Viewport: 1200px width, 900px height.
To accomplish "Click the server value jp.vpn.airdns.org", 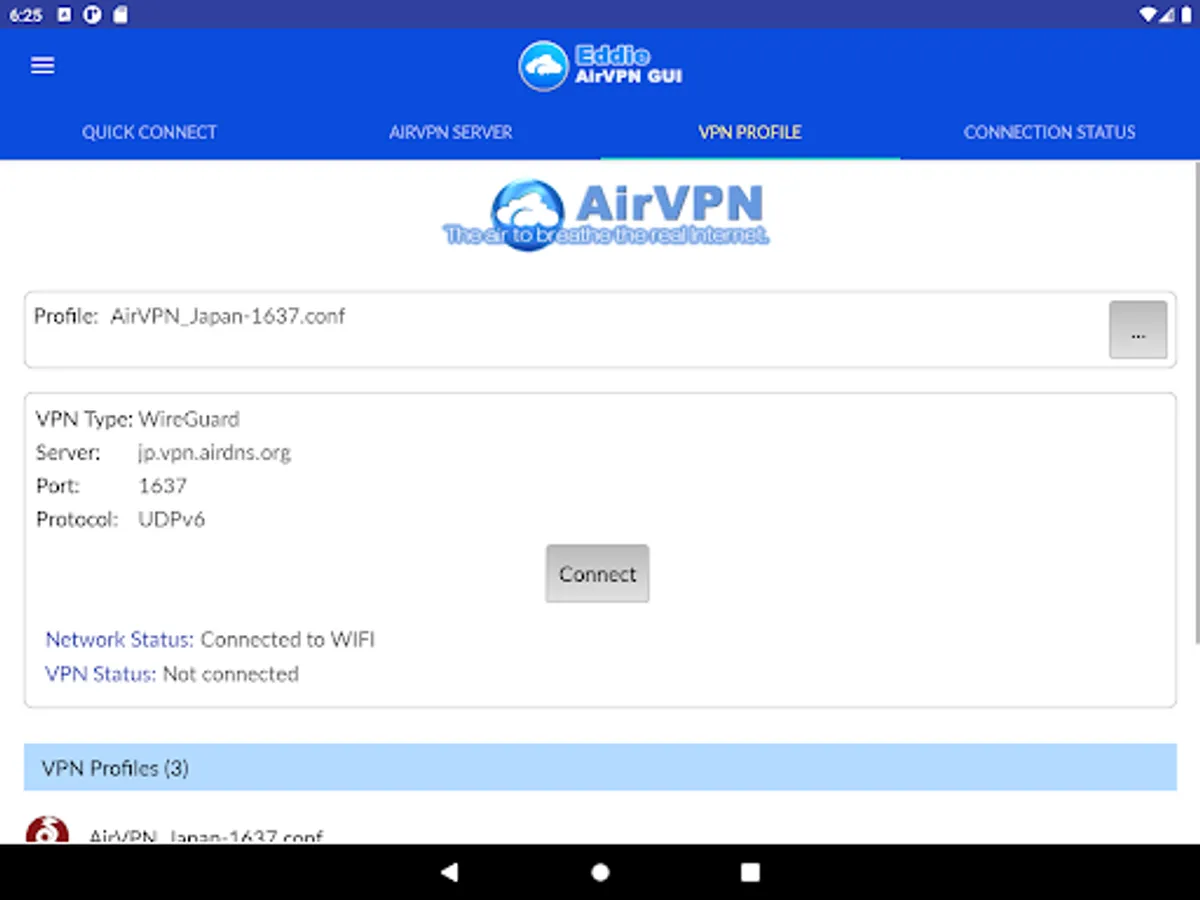I will click(214, 453).
